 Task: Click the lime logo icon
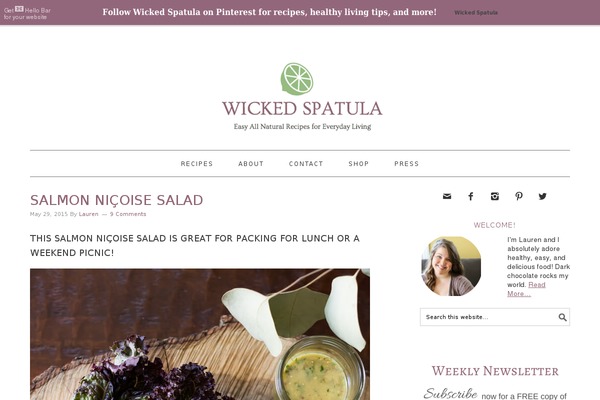click(x=297, y=79)
